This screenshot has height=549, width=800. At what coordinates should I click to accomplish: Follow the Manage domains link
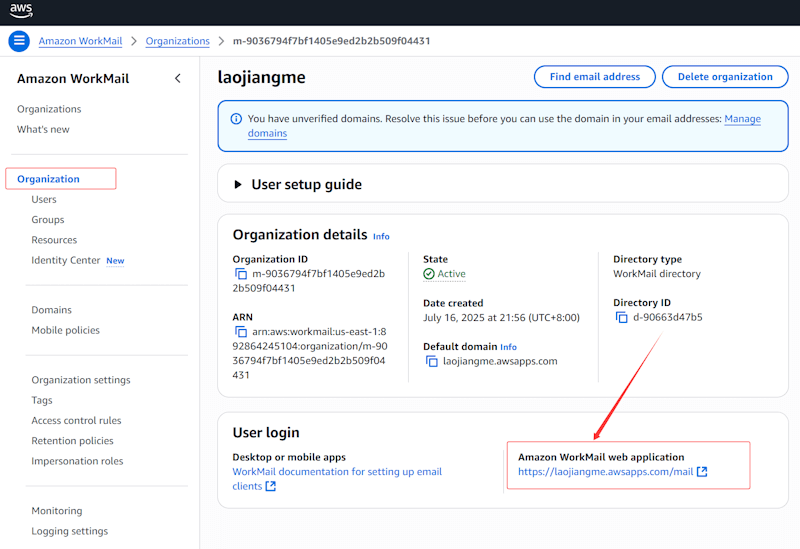click(742, 119)
